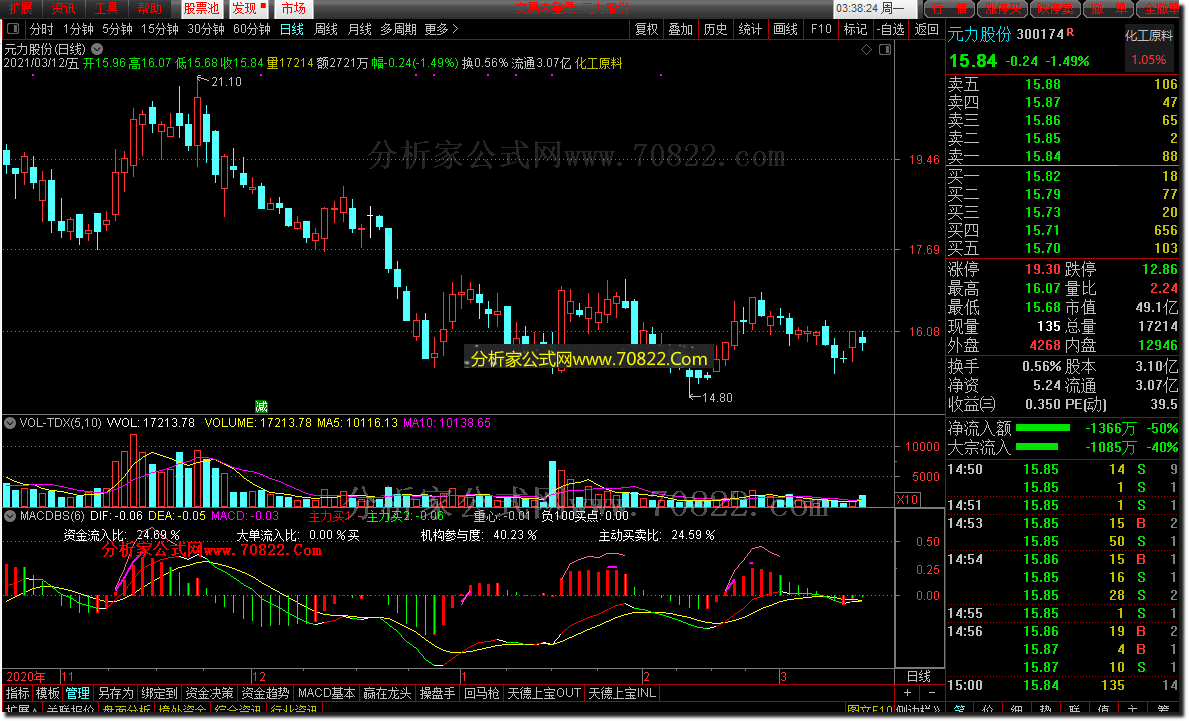Open the 多周期 multi-period view
The image size is (1189, 721).
[398, 29]
